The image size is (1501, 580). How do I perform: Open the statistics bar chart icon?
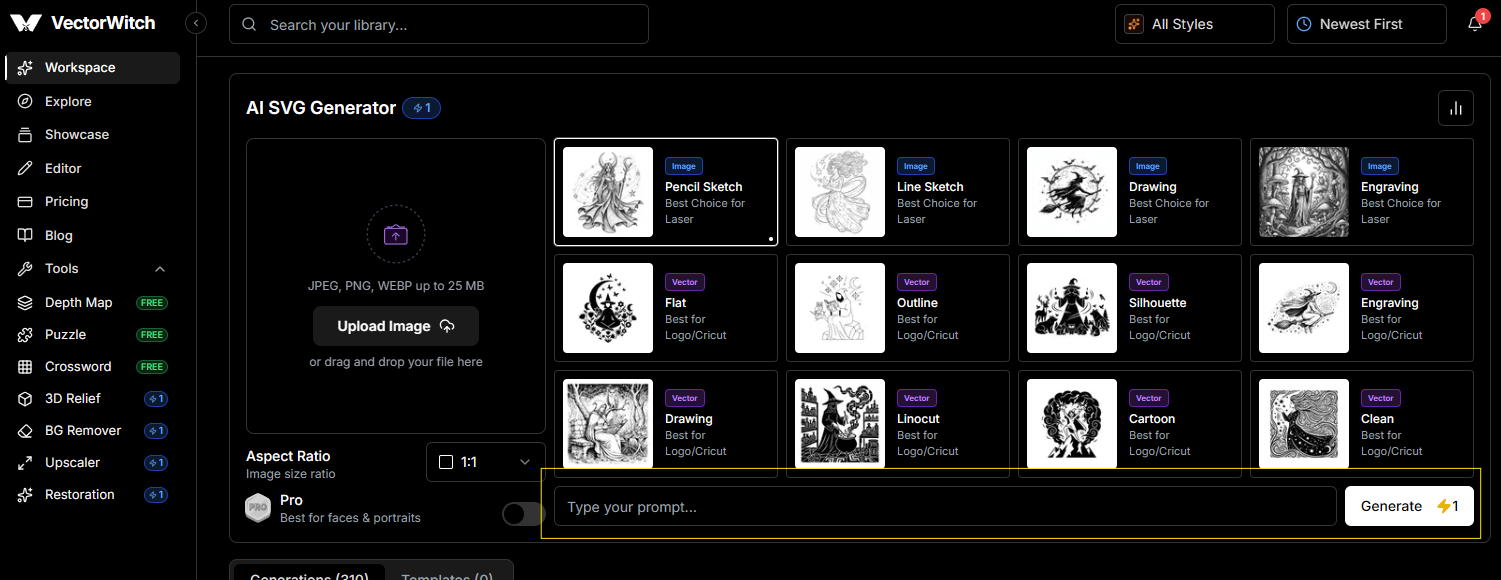[x=1456, y=108]
